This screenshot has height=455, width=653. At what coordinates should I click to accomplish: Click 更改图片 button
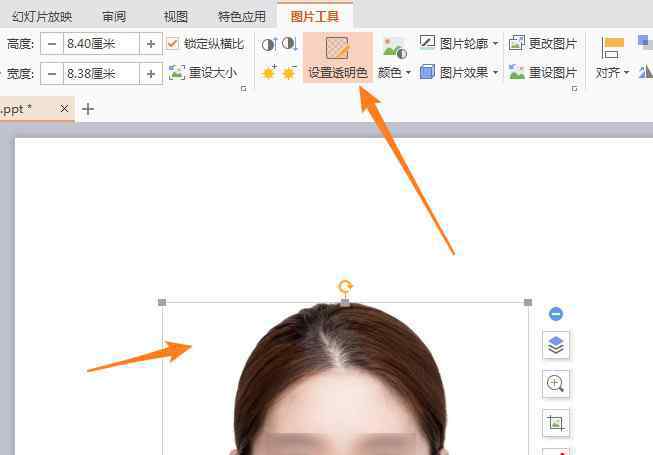coord(543,43)
